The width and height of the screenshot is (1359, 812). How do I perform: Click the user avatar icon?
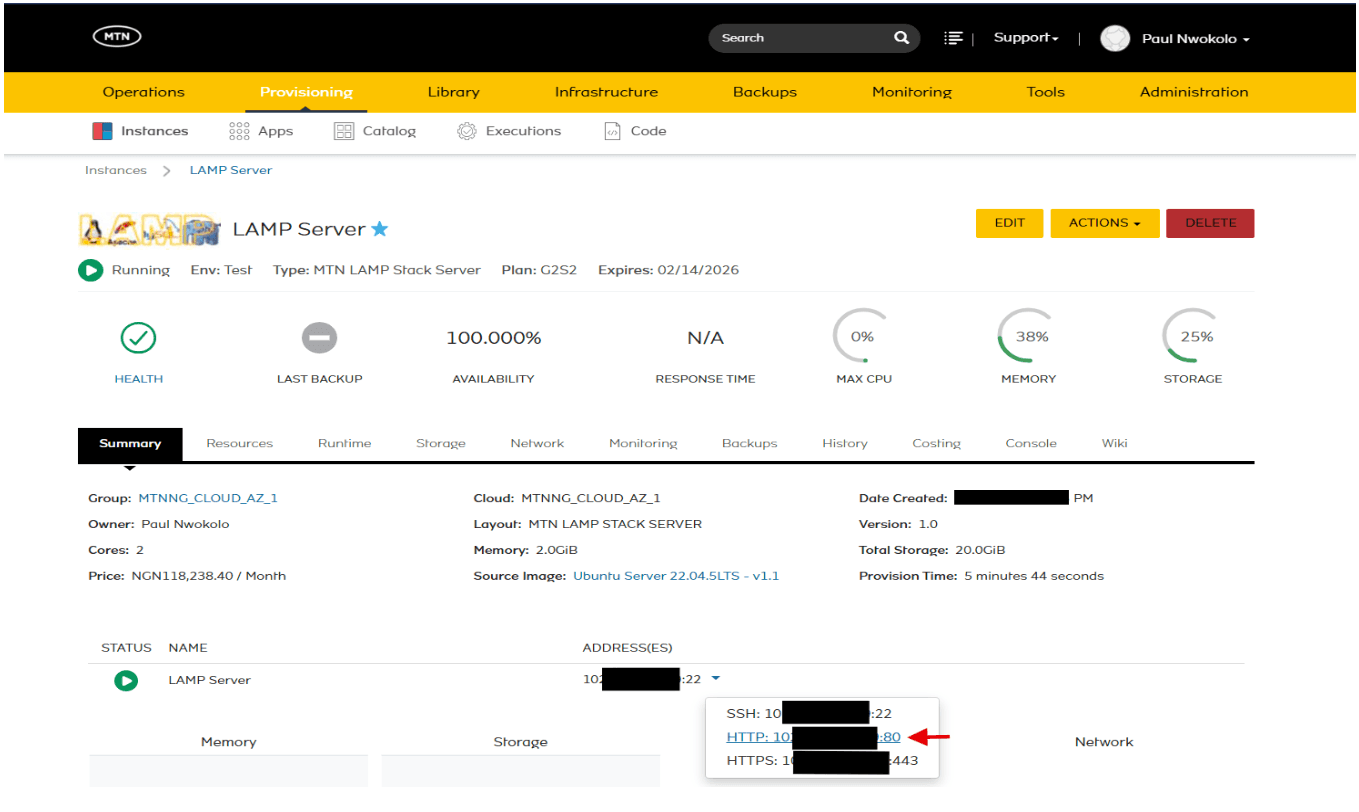coord(1114,39)
